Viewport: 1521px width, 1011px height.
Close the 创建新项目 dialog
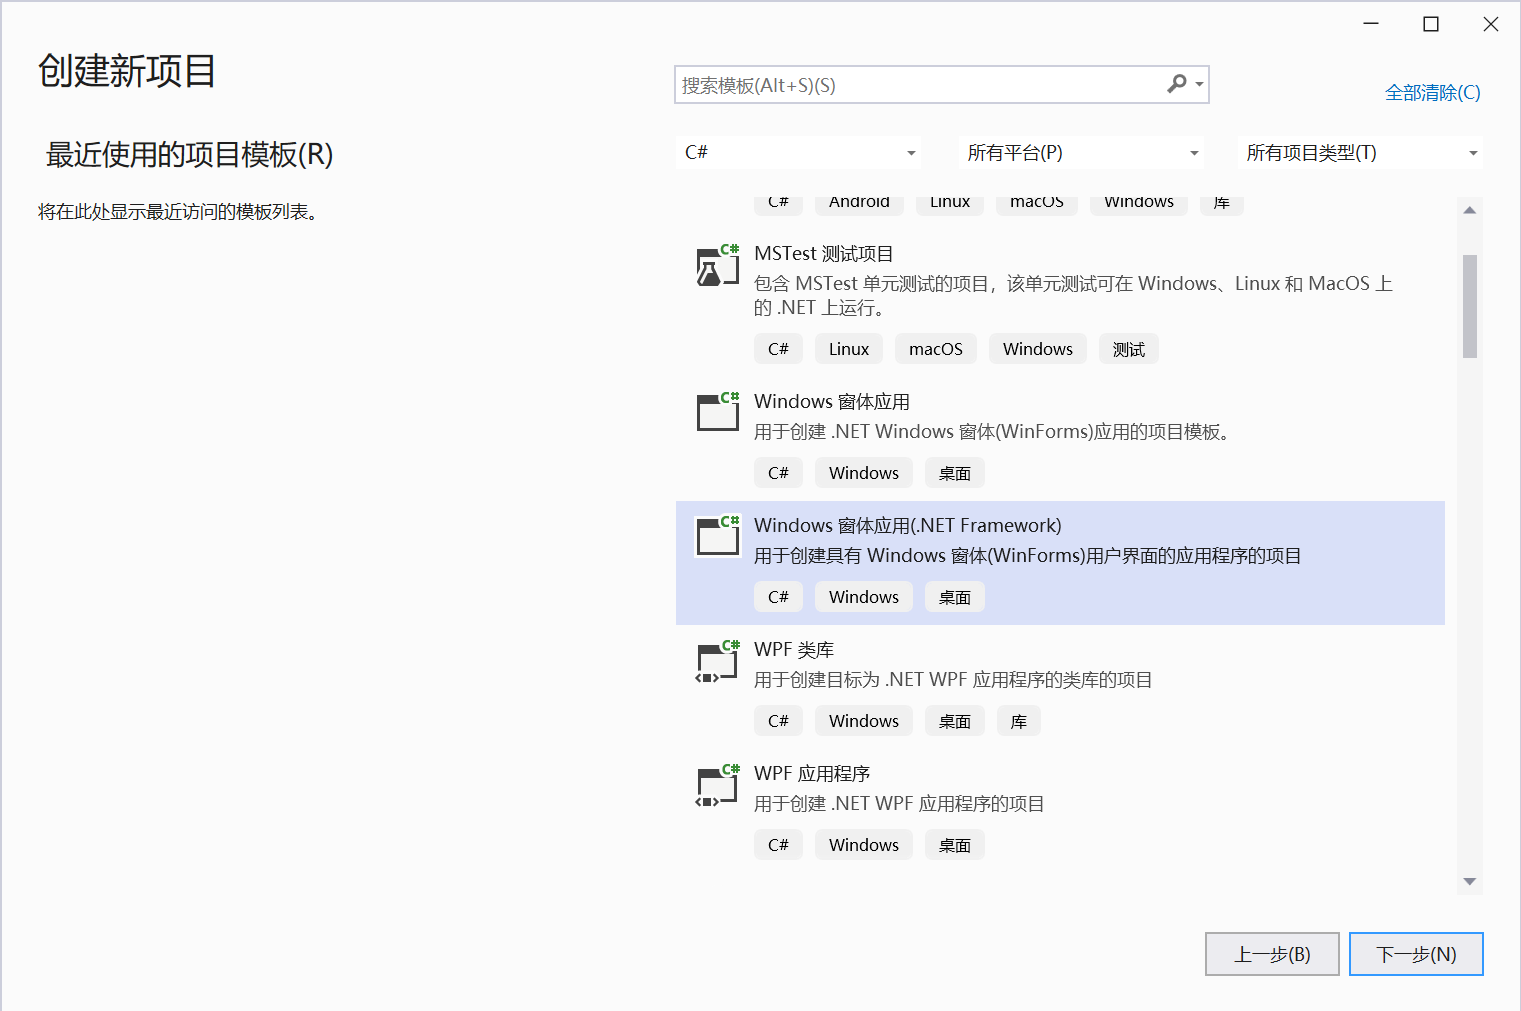coord(1491,24)
